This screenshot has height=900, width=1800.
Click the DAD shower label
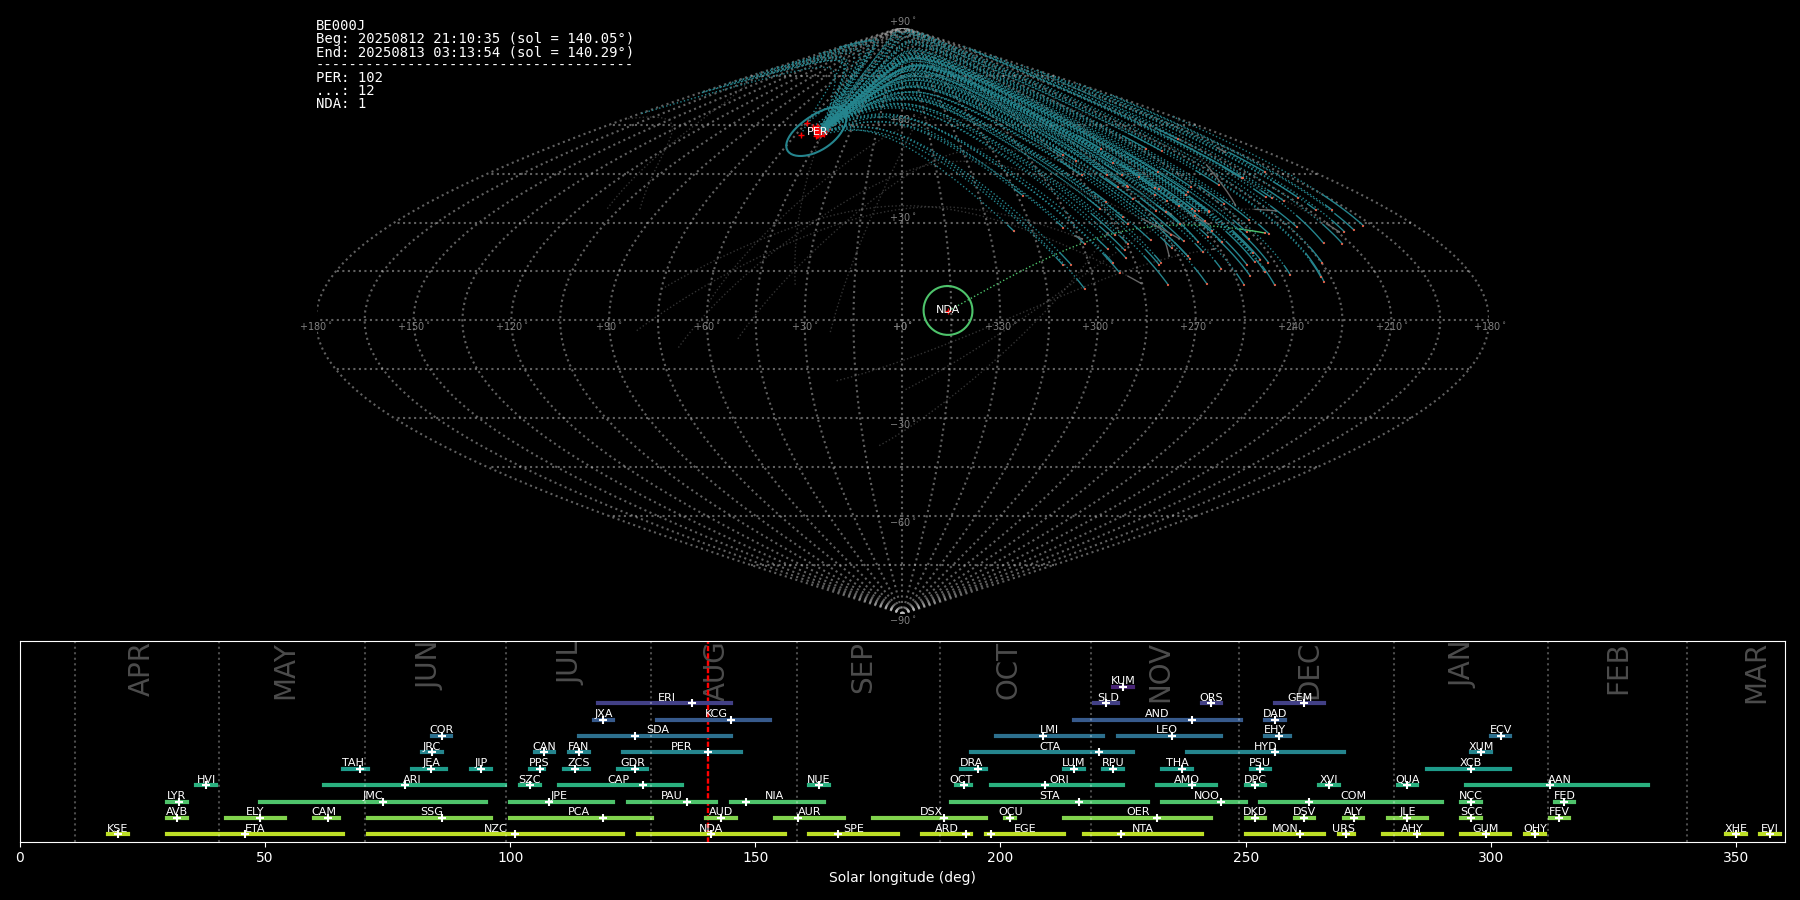(x=1275, y=714)
